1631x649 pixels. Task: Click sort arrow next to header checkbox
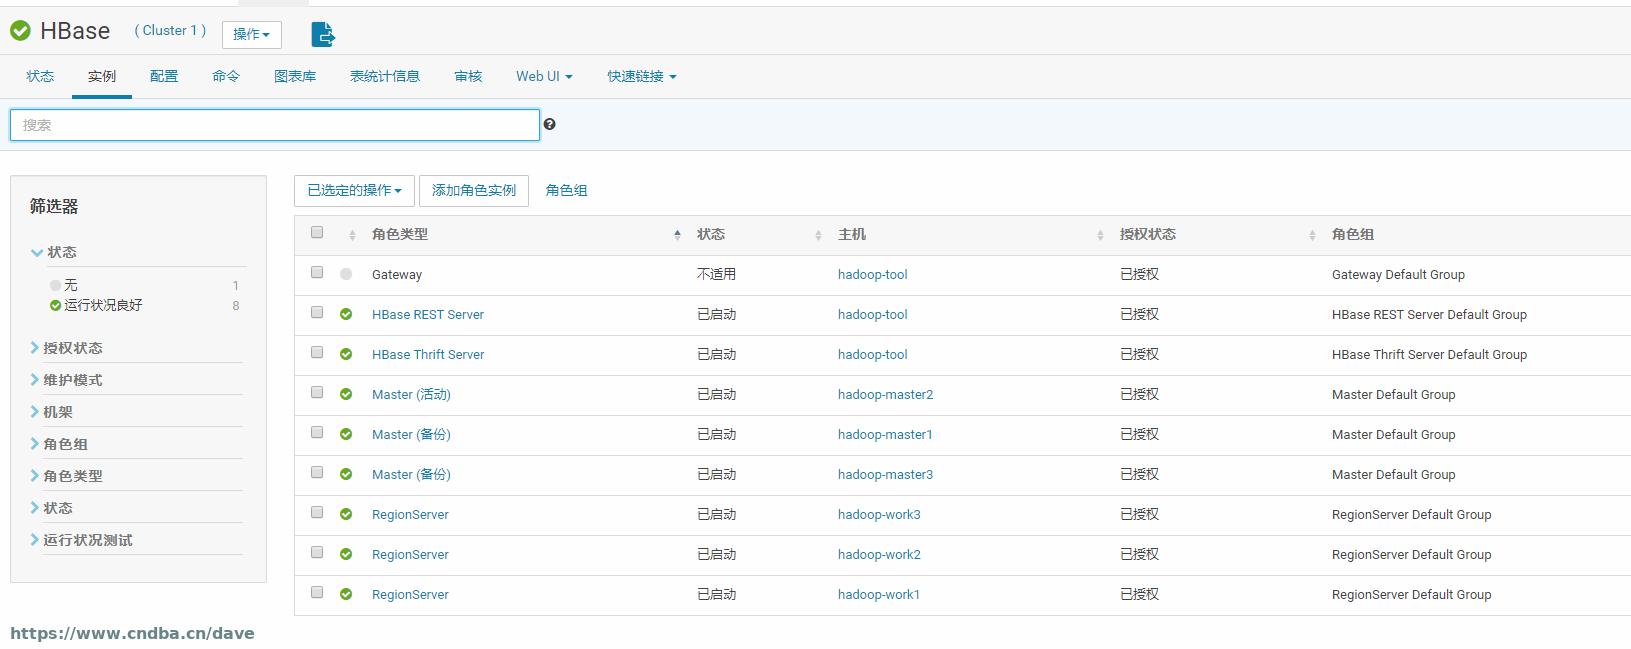coord(352,235)
